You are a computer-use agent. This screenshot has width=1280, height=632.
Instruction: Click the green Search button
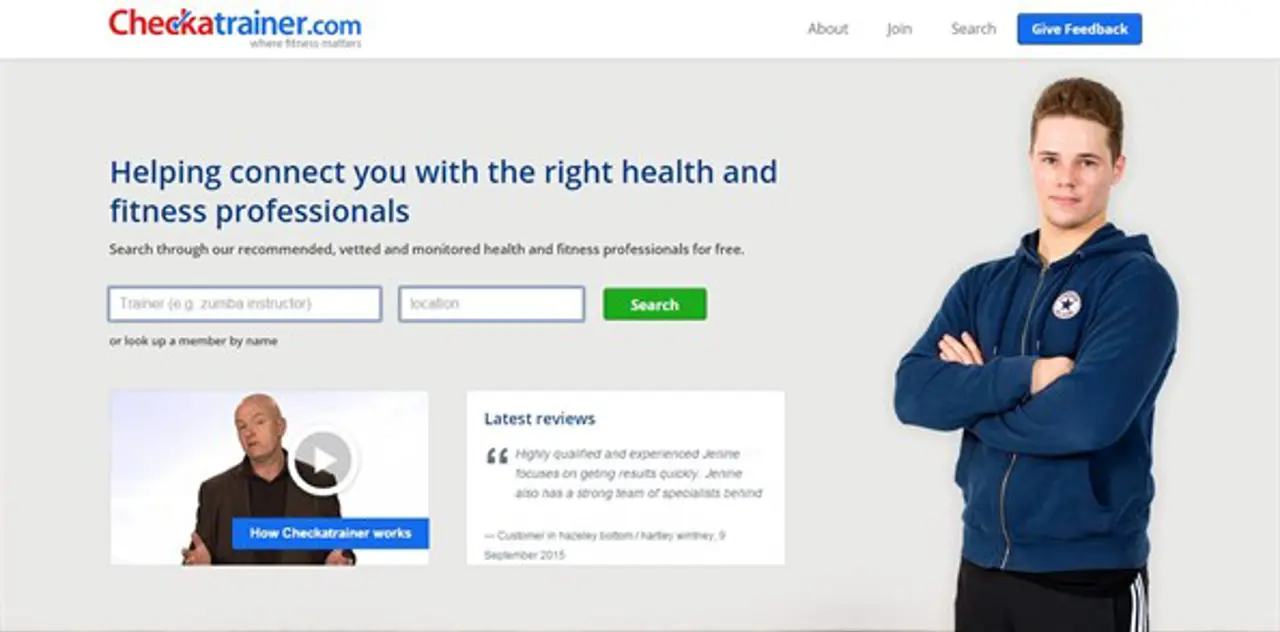point(654,305)
